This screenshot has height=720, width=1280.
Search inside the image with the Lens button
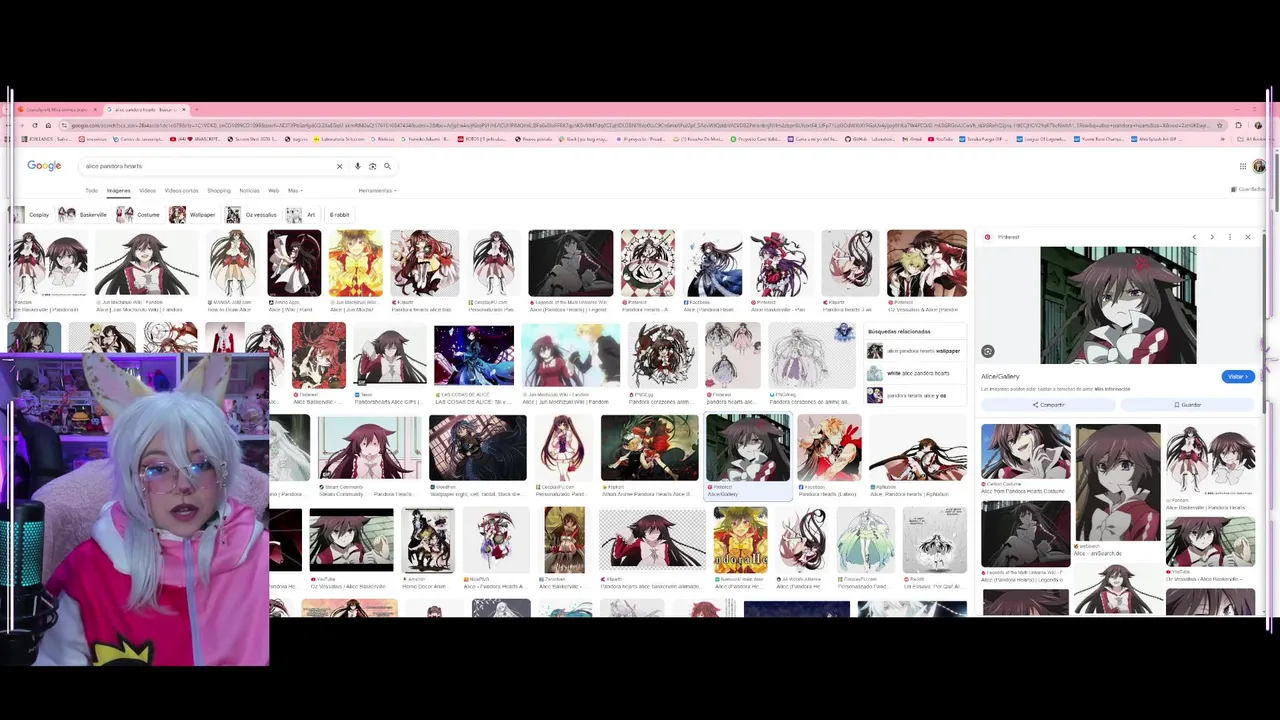[988, 352]
